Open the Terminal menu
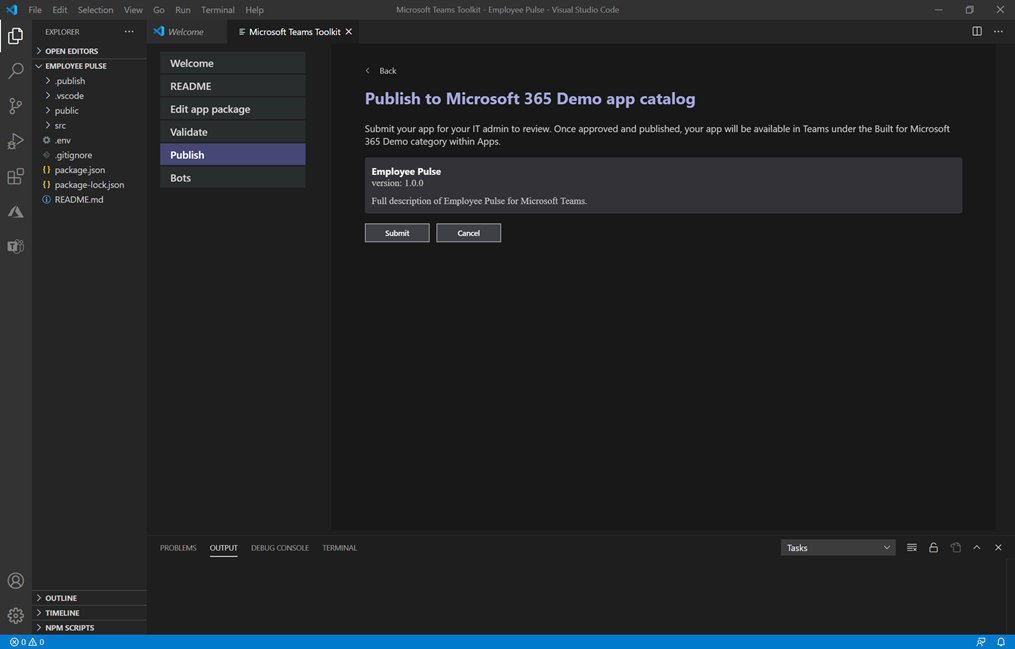 click(x=217, y=9)
